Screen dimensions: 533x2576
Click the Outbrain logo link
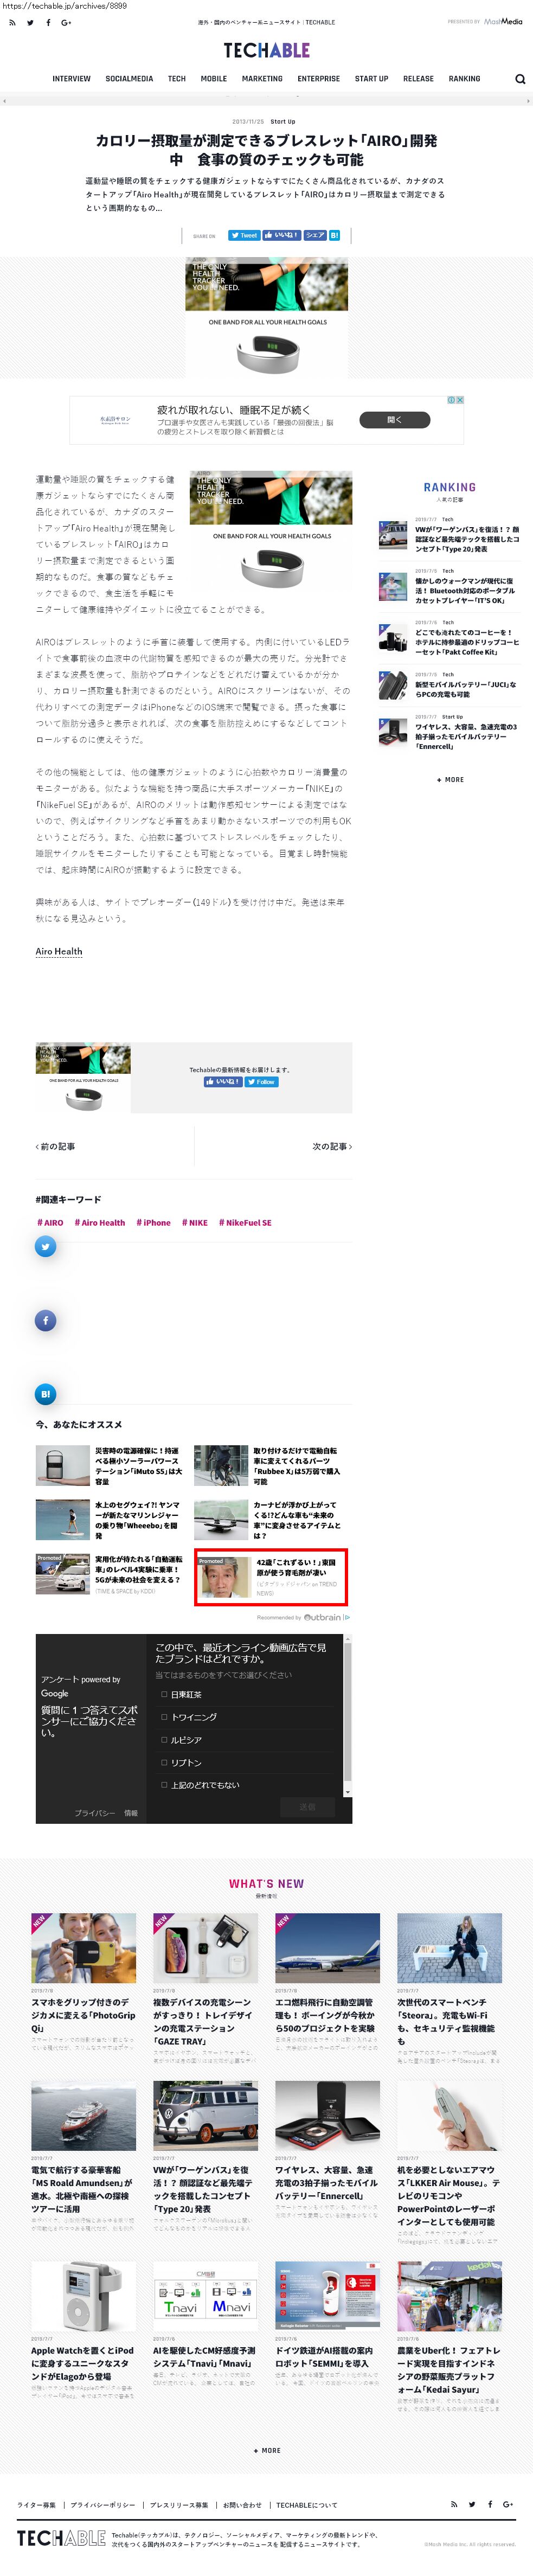click(327, 1617)
